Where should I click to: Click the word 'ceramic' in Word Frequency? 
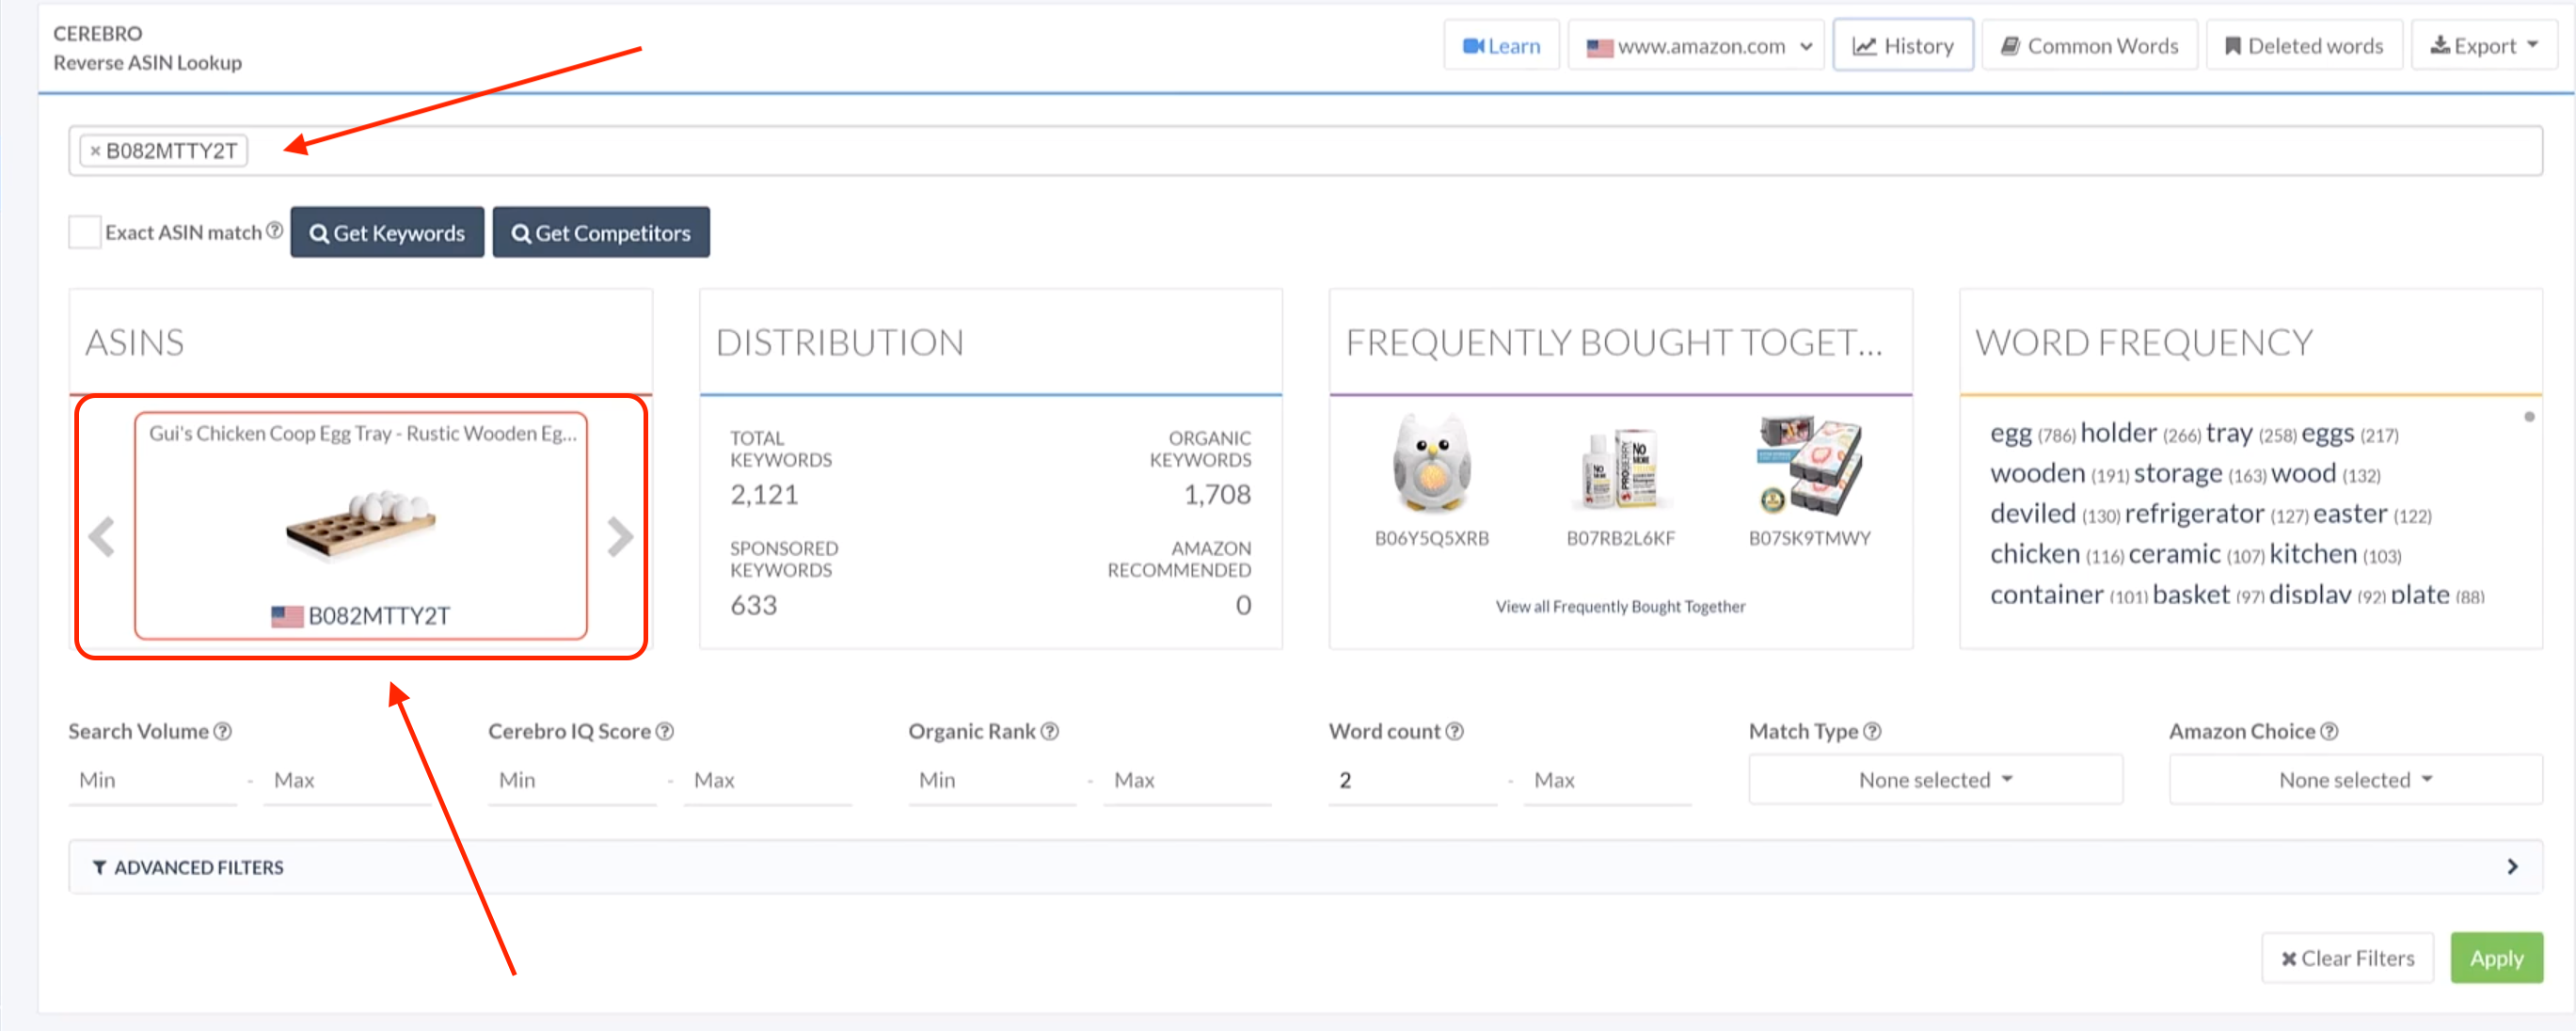click(x=2174, y=554)
